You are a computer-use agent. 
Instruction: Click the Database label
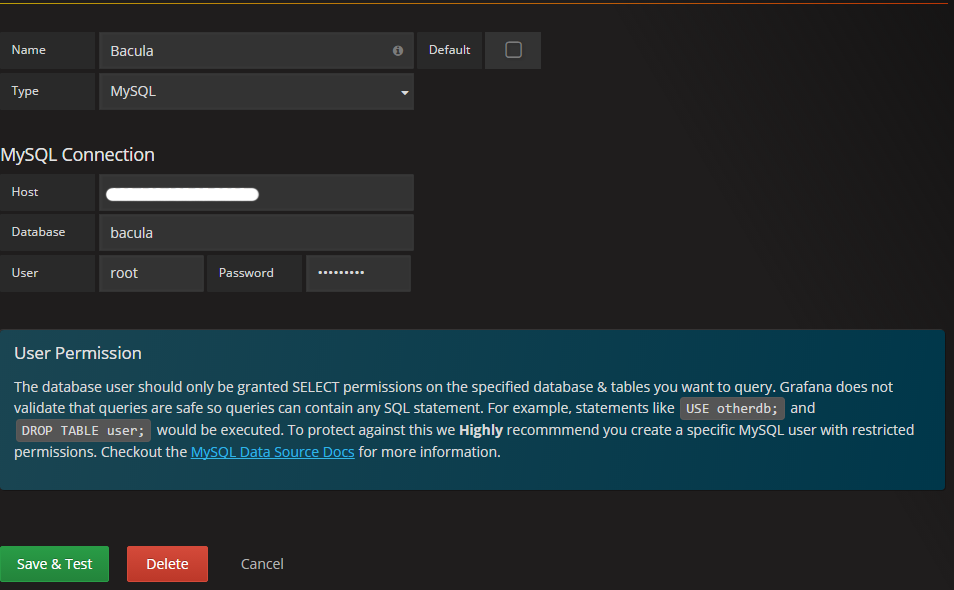pyautogui.click(x=38, y=232)
